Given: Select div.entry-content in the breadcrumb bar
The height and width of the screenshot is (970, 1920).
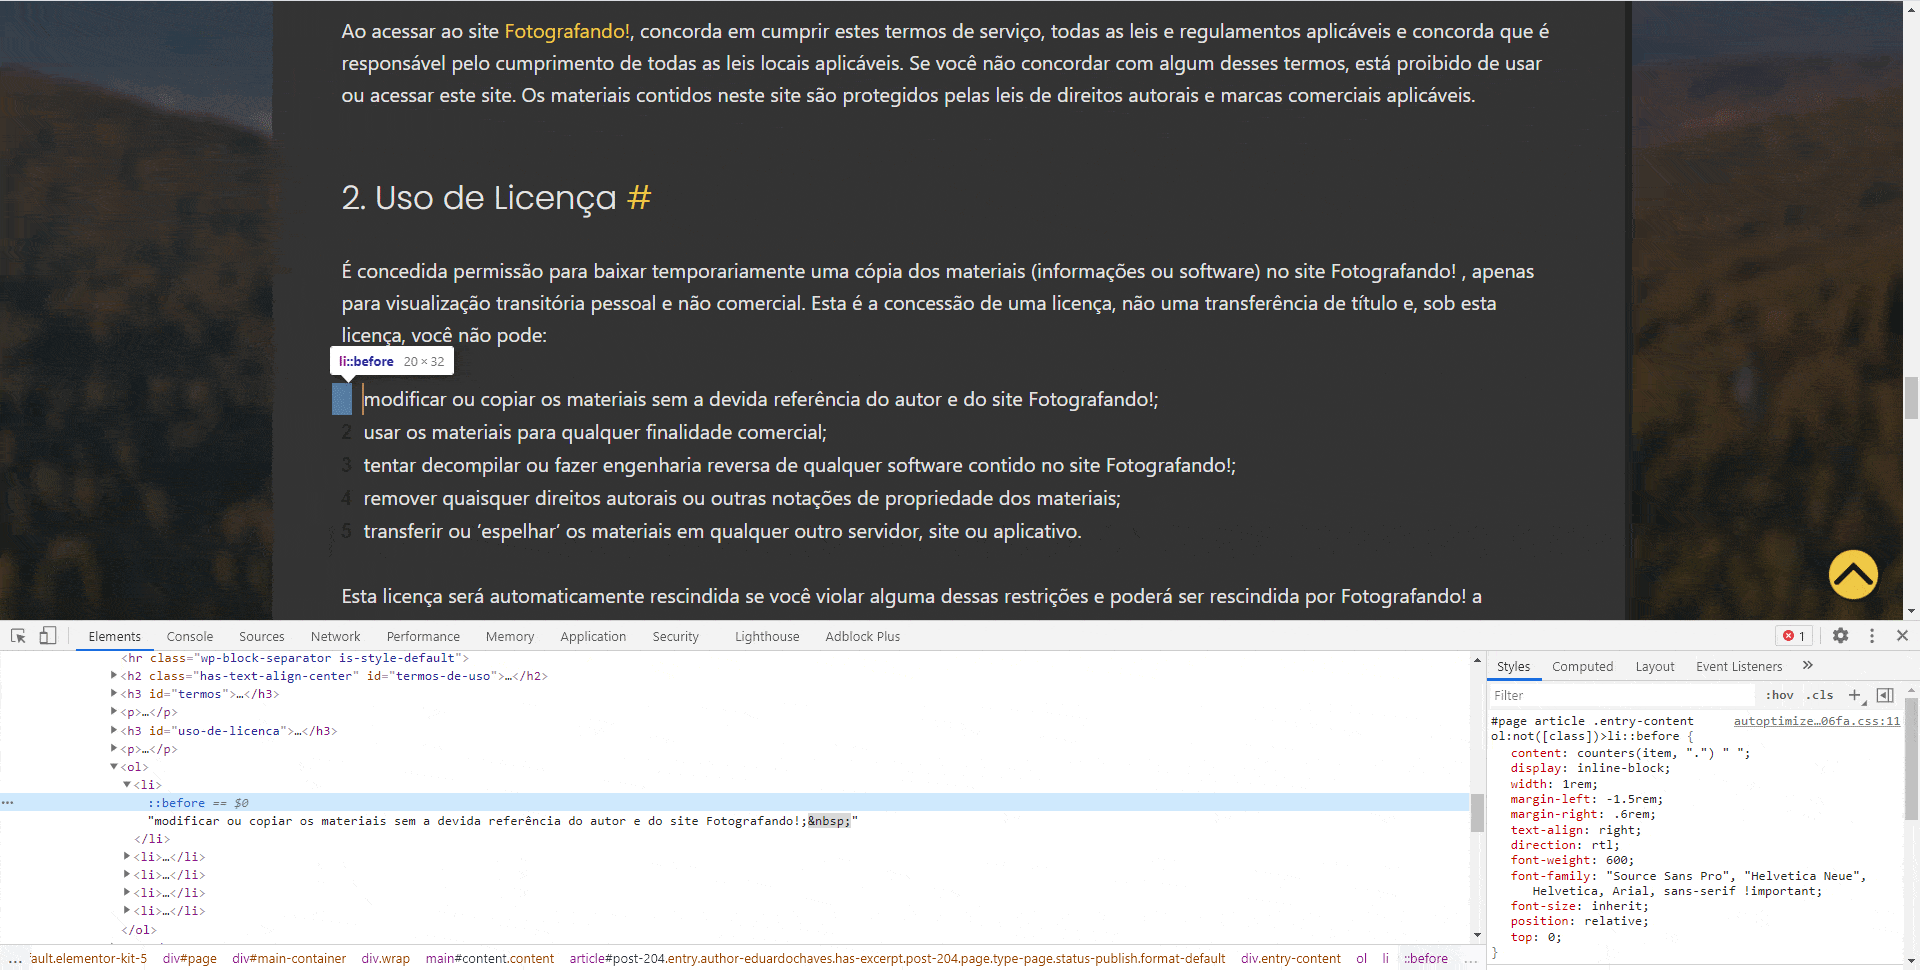Looking at the screenshot, I should (1290, 958).
